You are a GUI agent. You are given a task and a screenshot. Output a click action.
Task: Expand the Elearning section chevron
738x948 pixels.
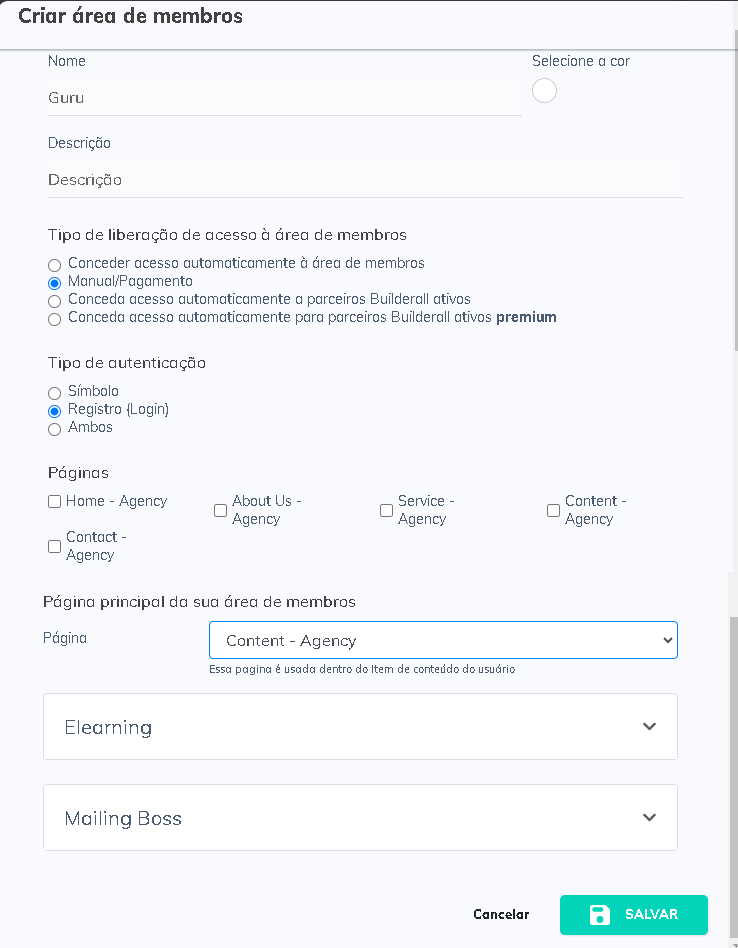649,727
